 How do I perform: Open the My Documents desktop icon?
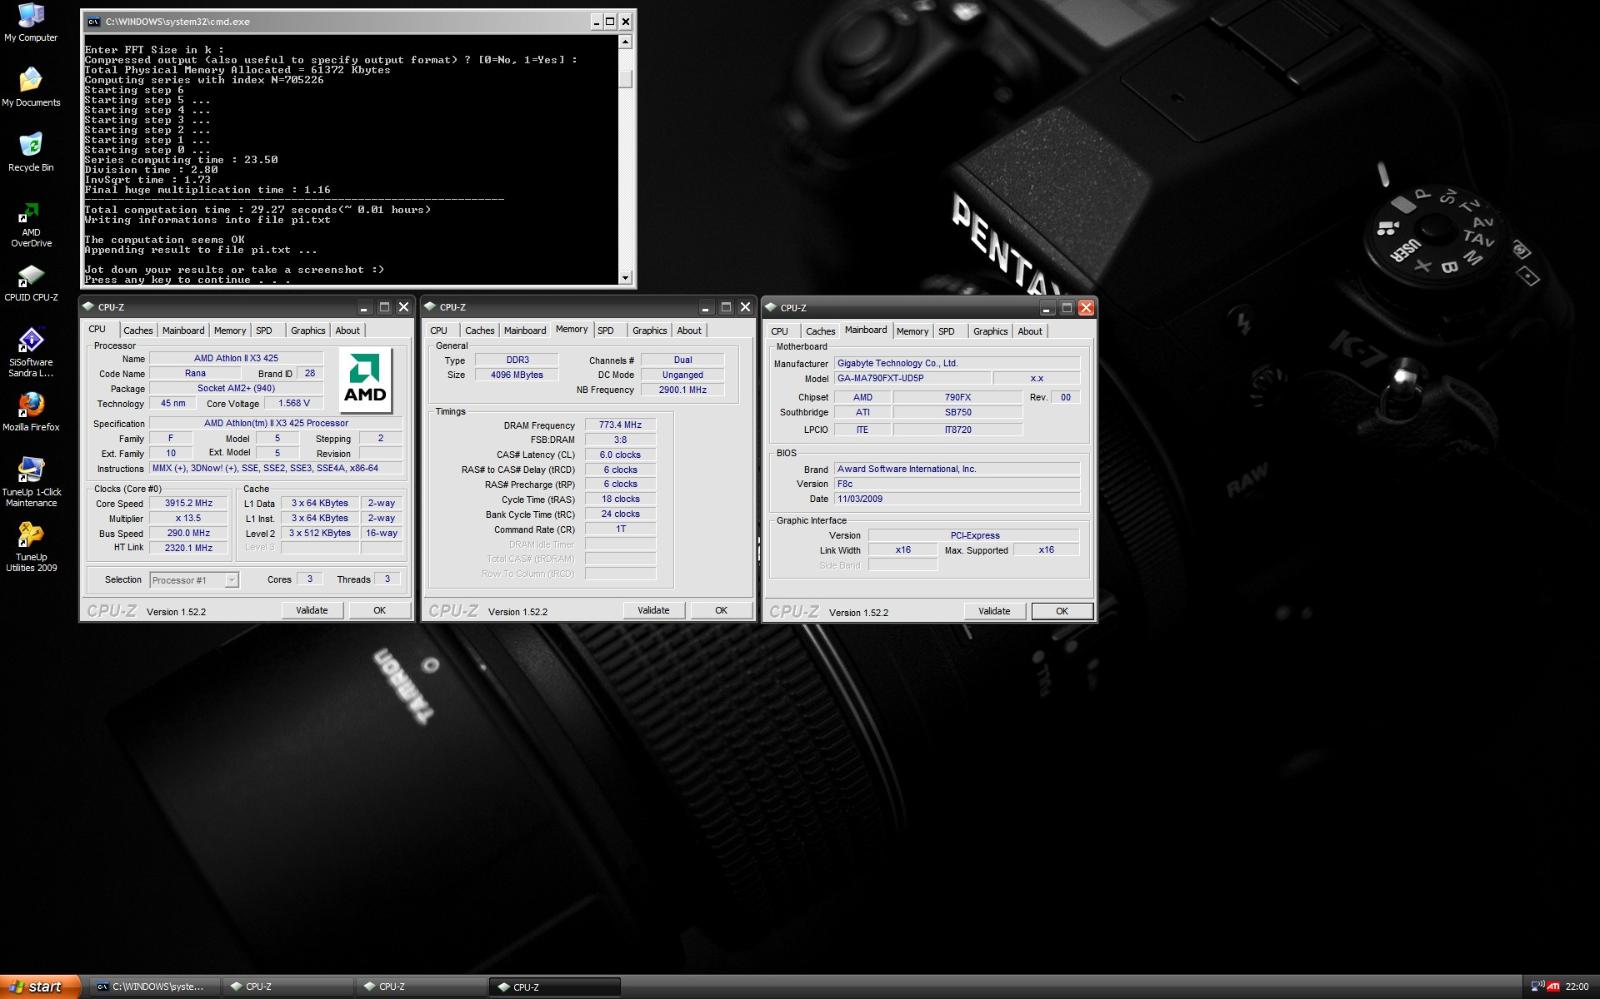(31, 86)
